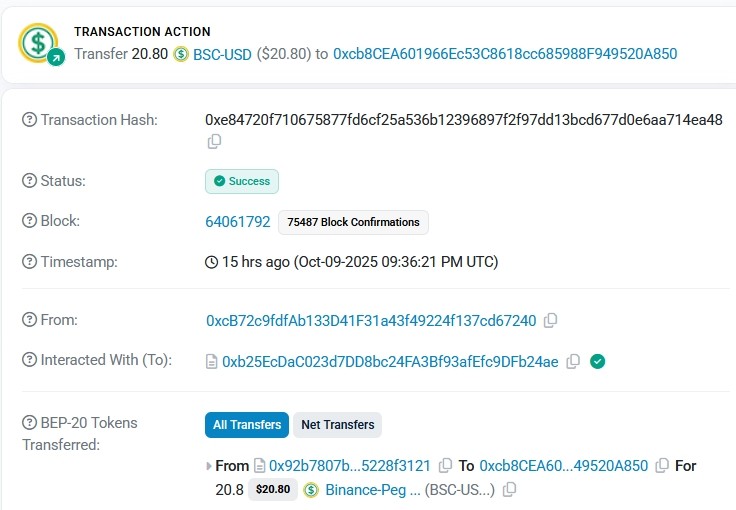Viewport: 736px width, 510px height.
Task: Click the green verified checkmark badge
Action: tap(597, 362)
